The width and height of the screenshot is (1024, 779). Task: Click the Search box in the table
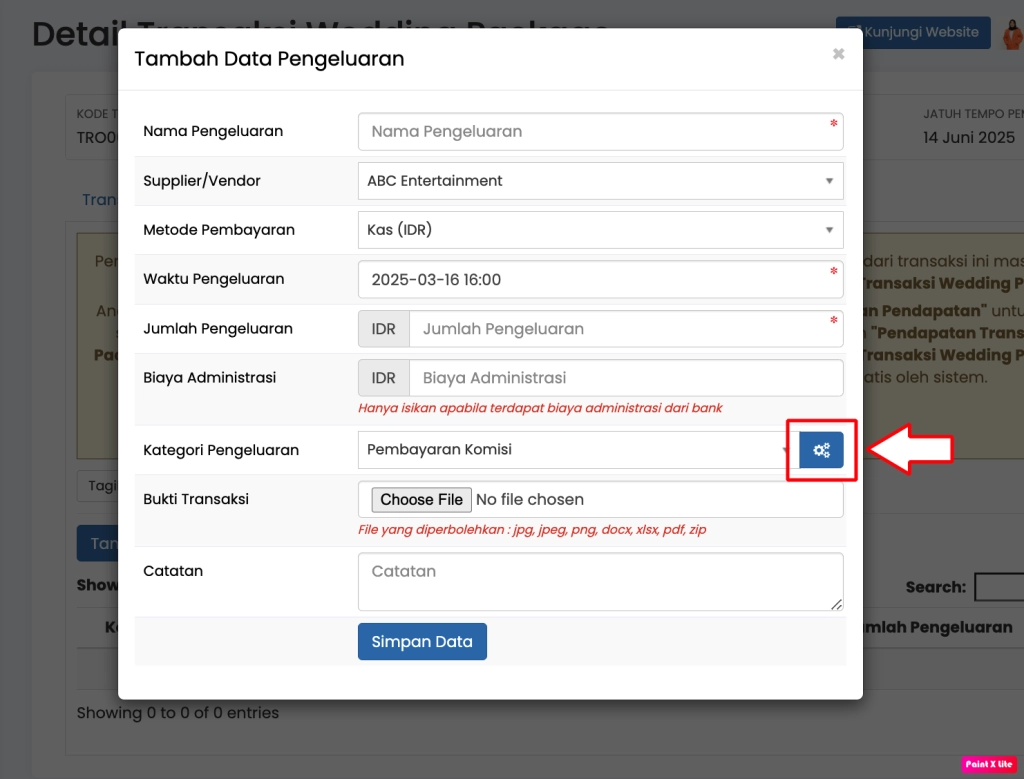pyautogui.click(x=998, y=587)
